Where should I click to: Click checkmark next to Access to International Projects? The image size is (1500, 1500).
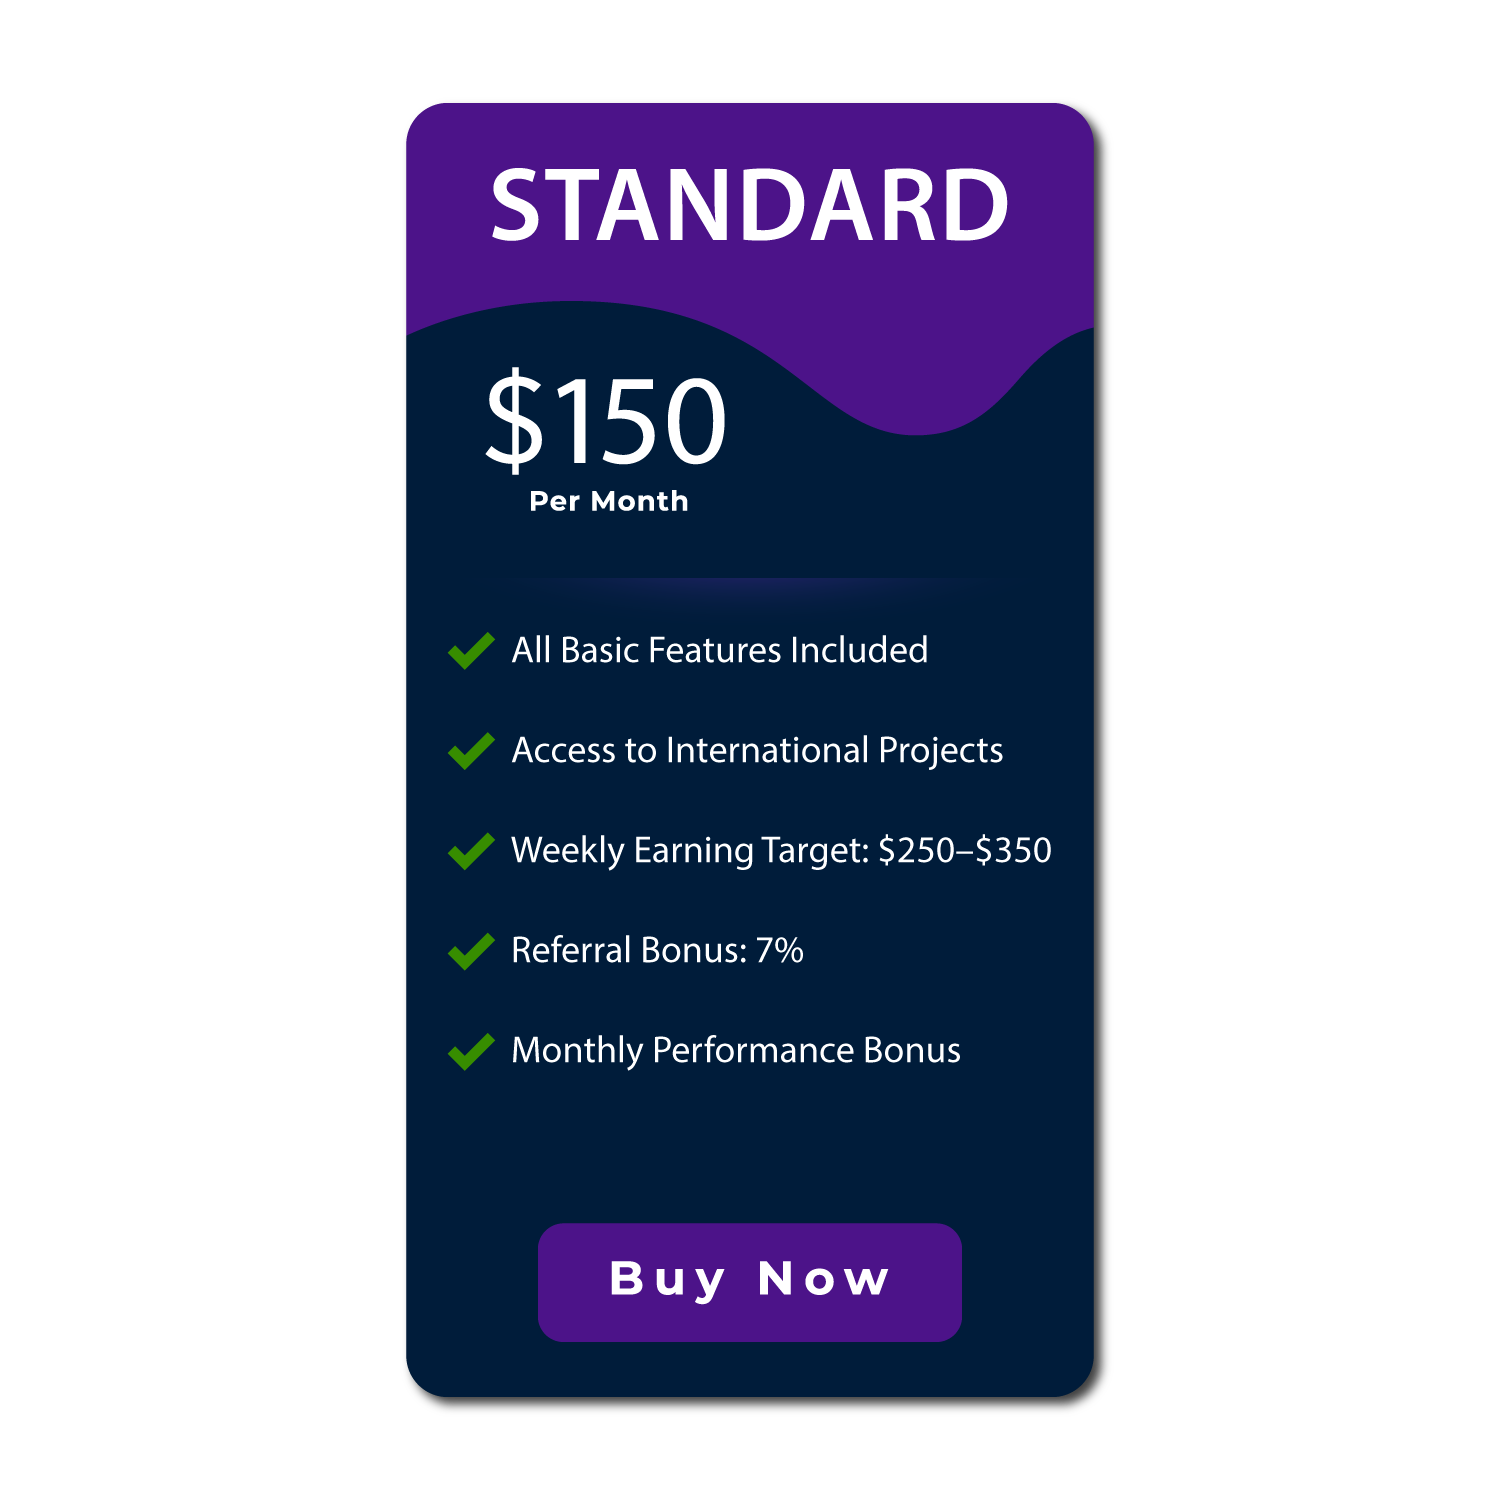tap(471, 751)
